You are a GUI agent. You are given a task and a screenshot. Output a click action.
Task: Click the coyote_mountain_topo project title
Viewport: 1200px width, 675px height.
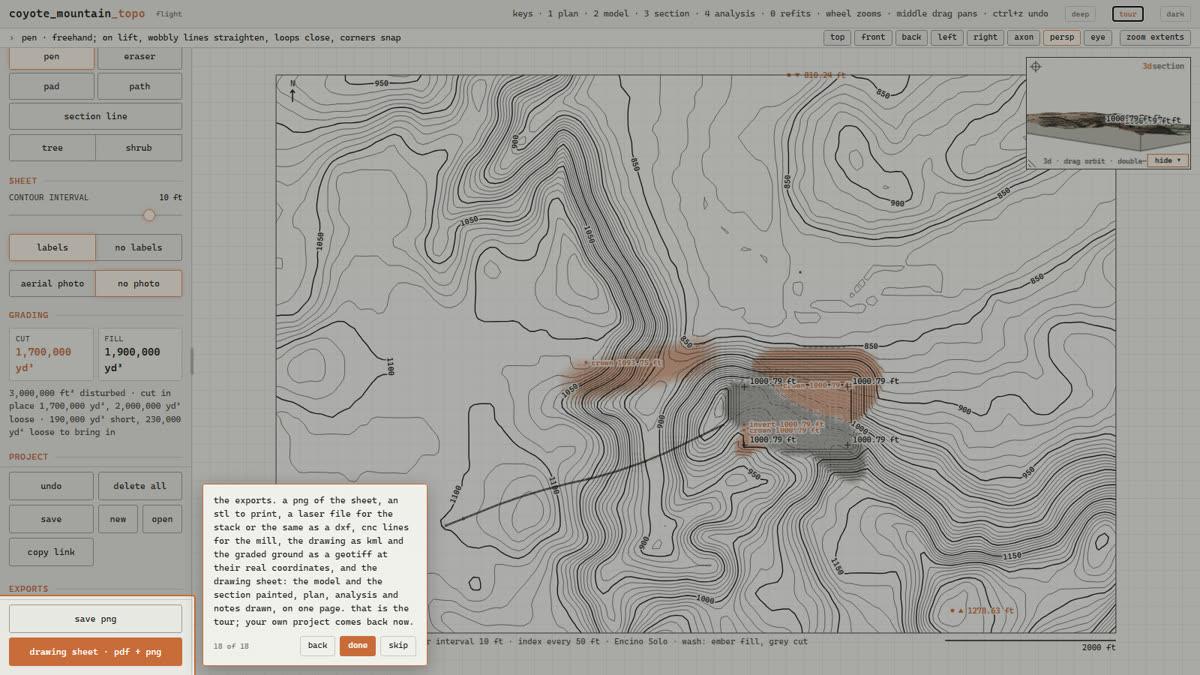[x=78, y=14]
